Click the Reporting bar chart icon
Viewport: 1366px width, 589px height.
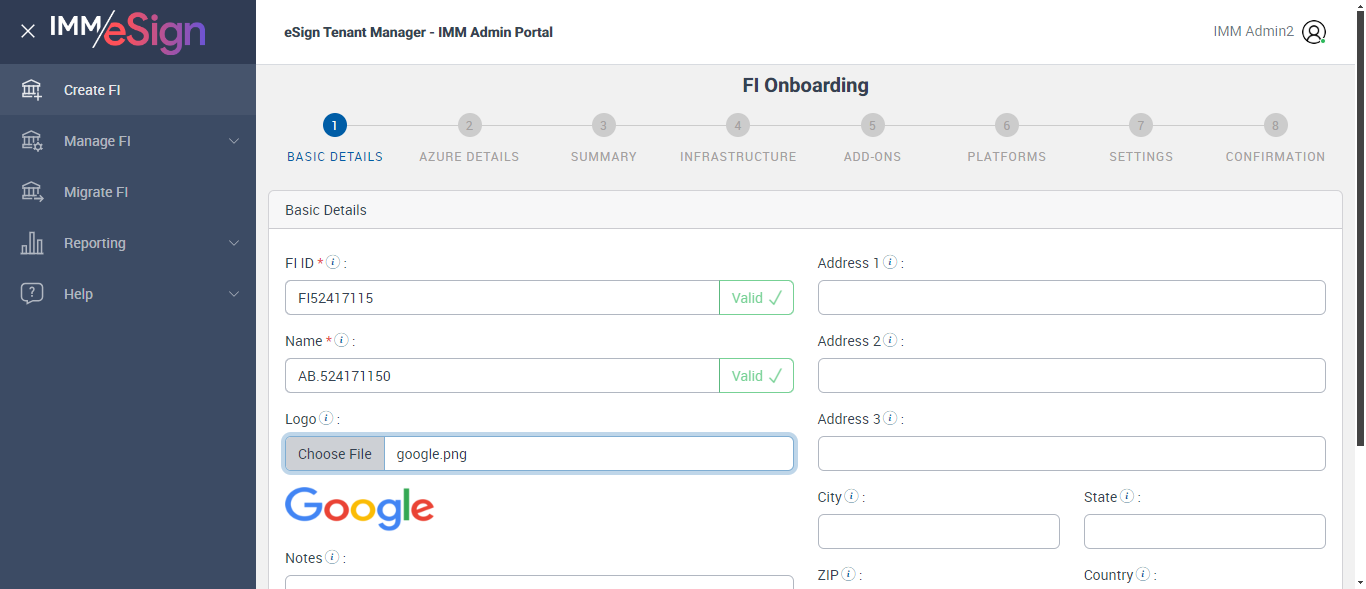click(x=32, y=243)
